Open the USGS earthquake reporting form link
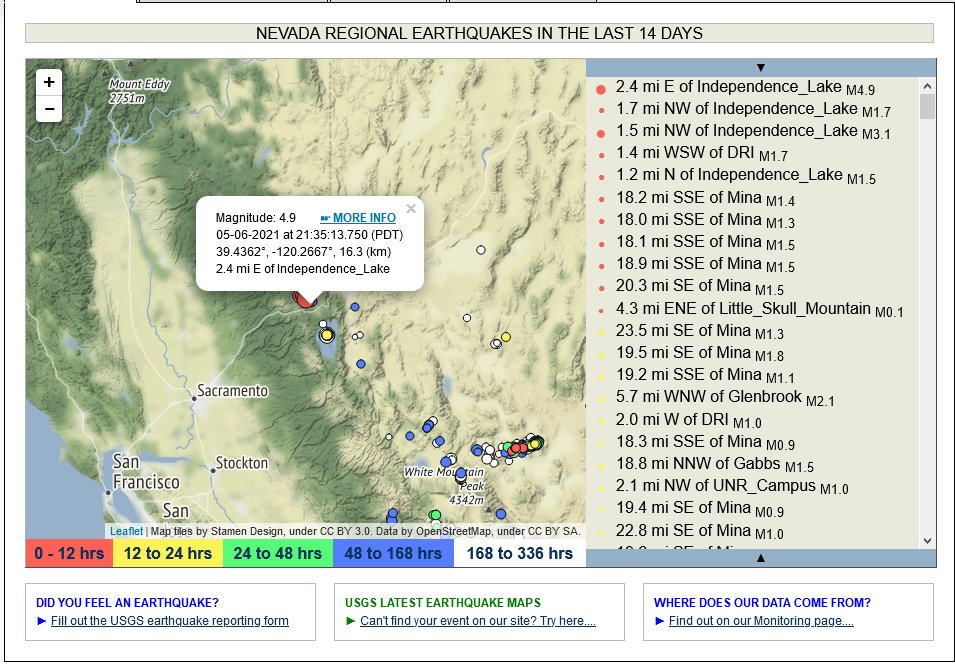 (x=170, y=621)
